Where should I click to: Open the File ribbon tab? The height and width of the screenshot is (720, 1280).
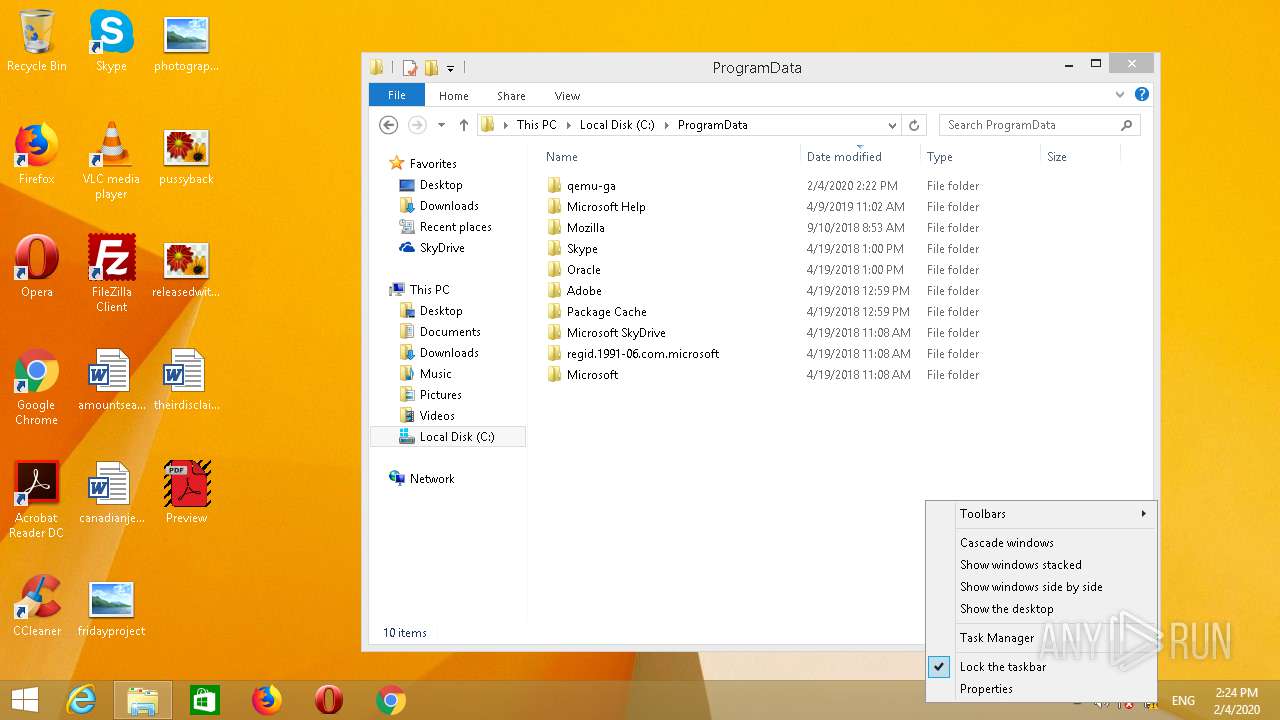[397, 95]
